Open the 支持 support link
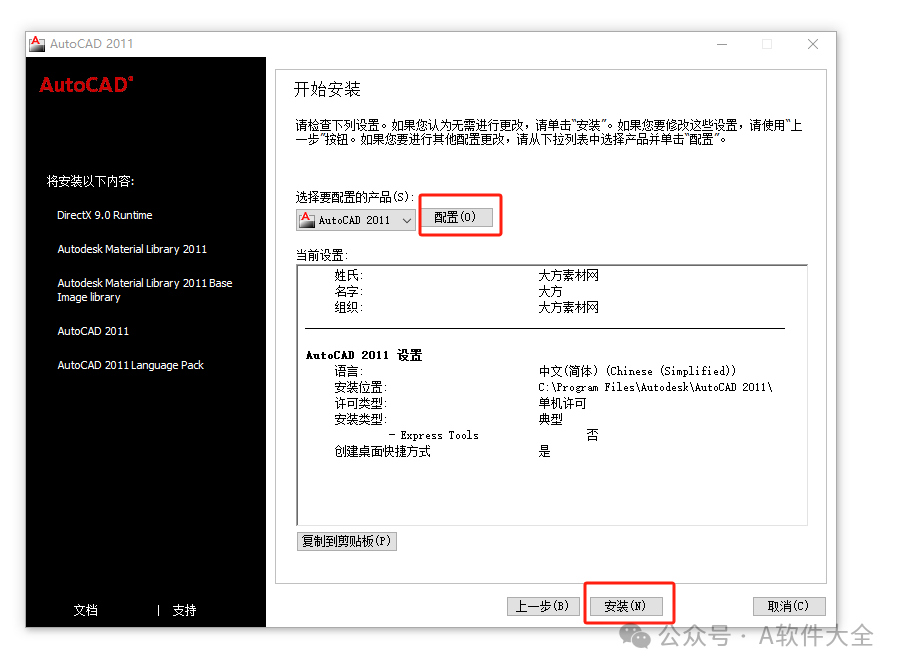The width and height of the screenshot is (902, 671). click(185, 610)
